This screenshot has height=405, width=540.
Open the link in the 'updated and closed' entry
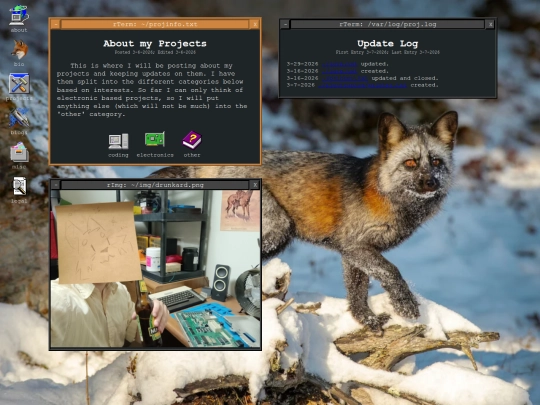[x=344, y=78]
